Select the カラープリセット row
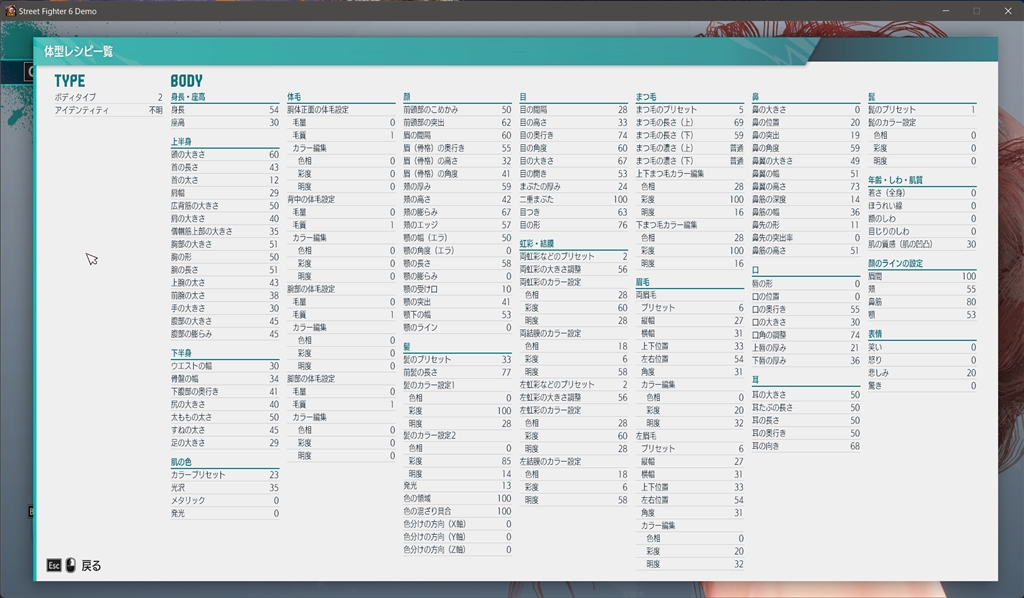 (x=225, y=475)
